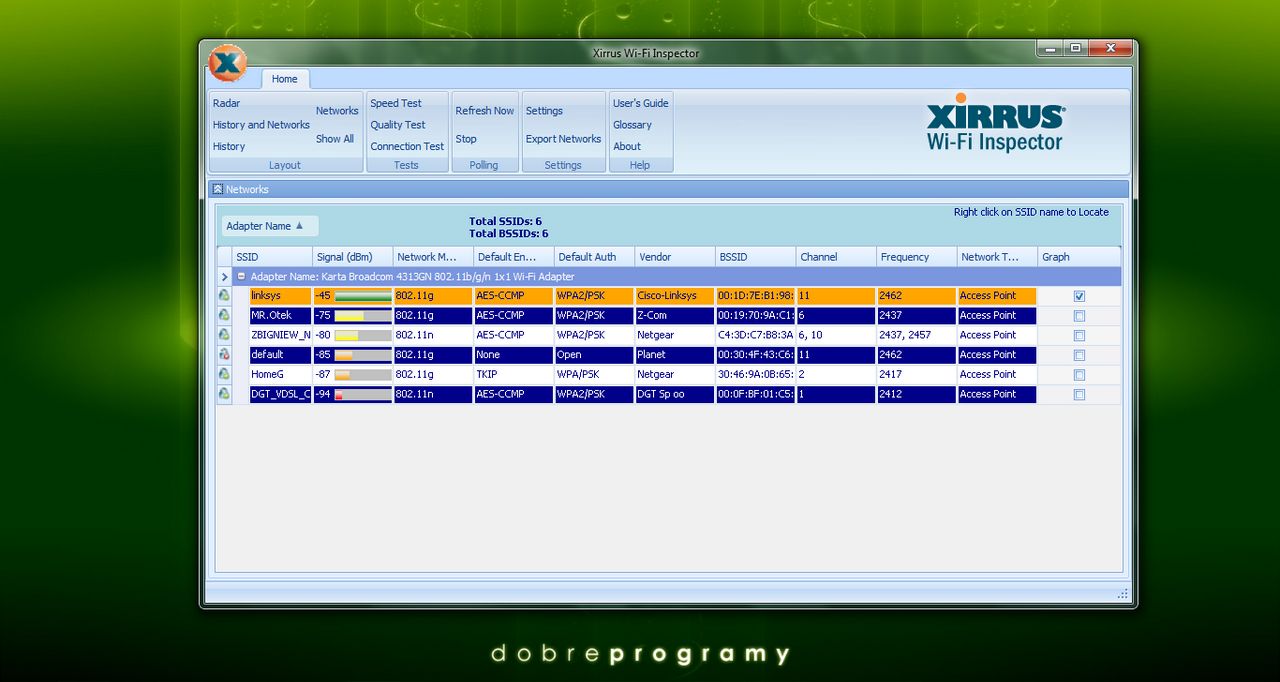The image size is (1280, 682).
Task: Sort by BSSID column header
Action: (756, 257)
